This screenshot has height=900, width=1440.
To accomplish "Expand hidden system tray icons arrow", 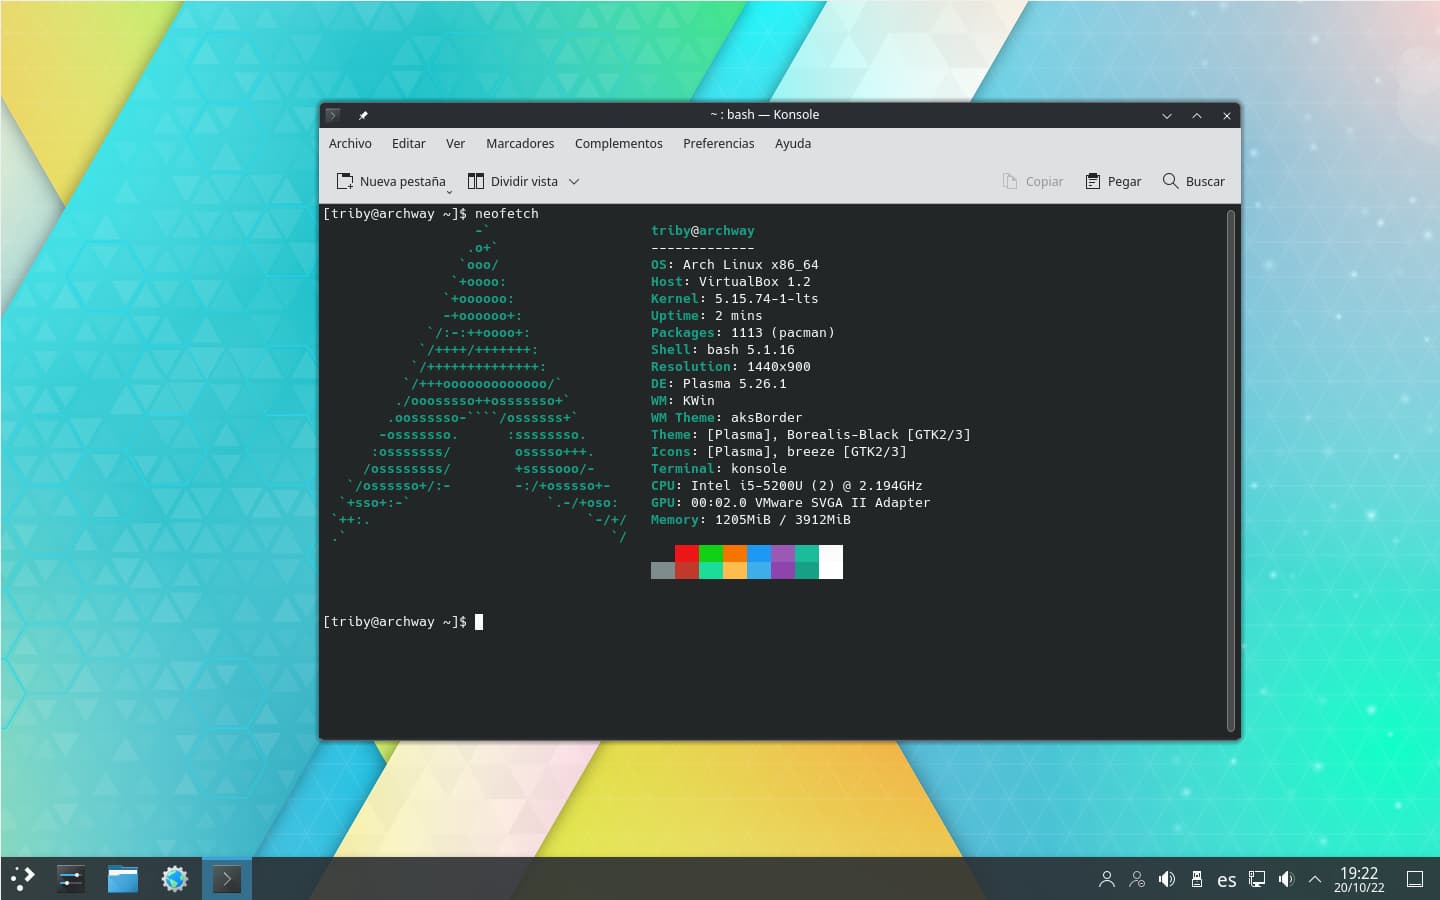I will [1315, 879].
